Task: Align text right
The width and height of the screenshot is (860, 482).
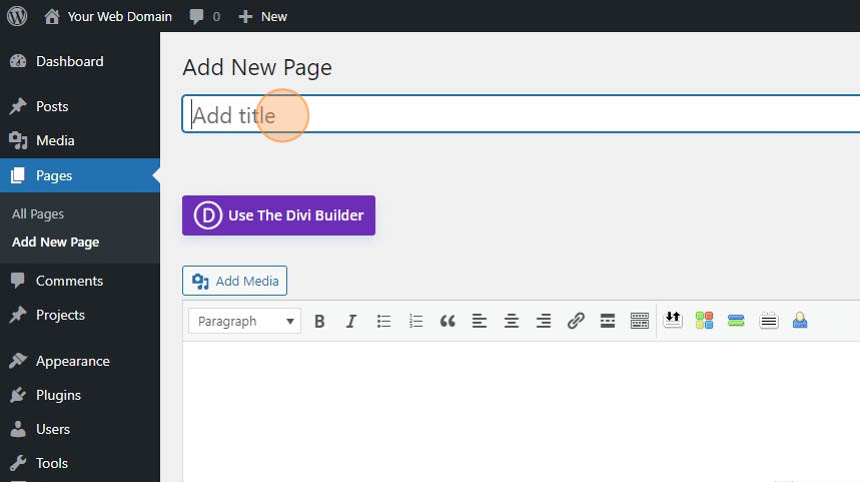Action: click(x=544, y=321)
